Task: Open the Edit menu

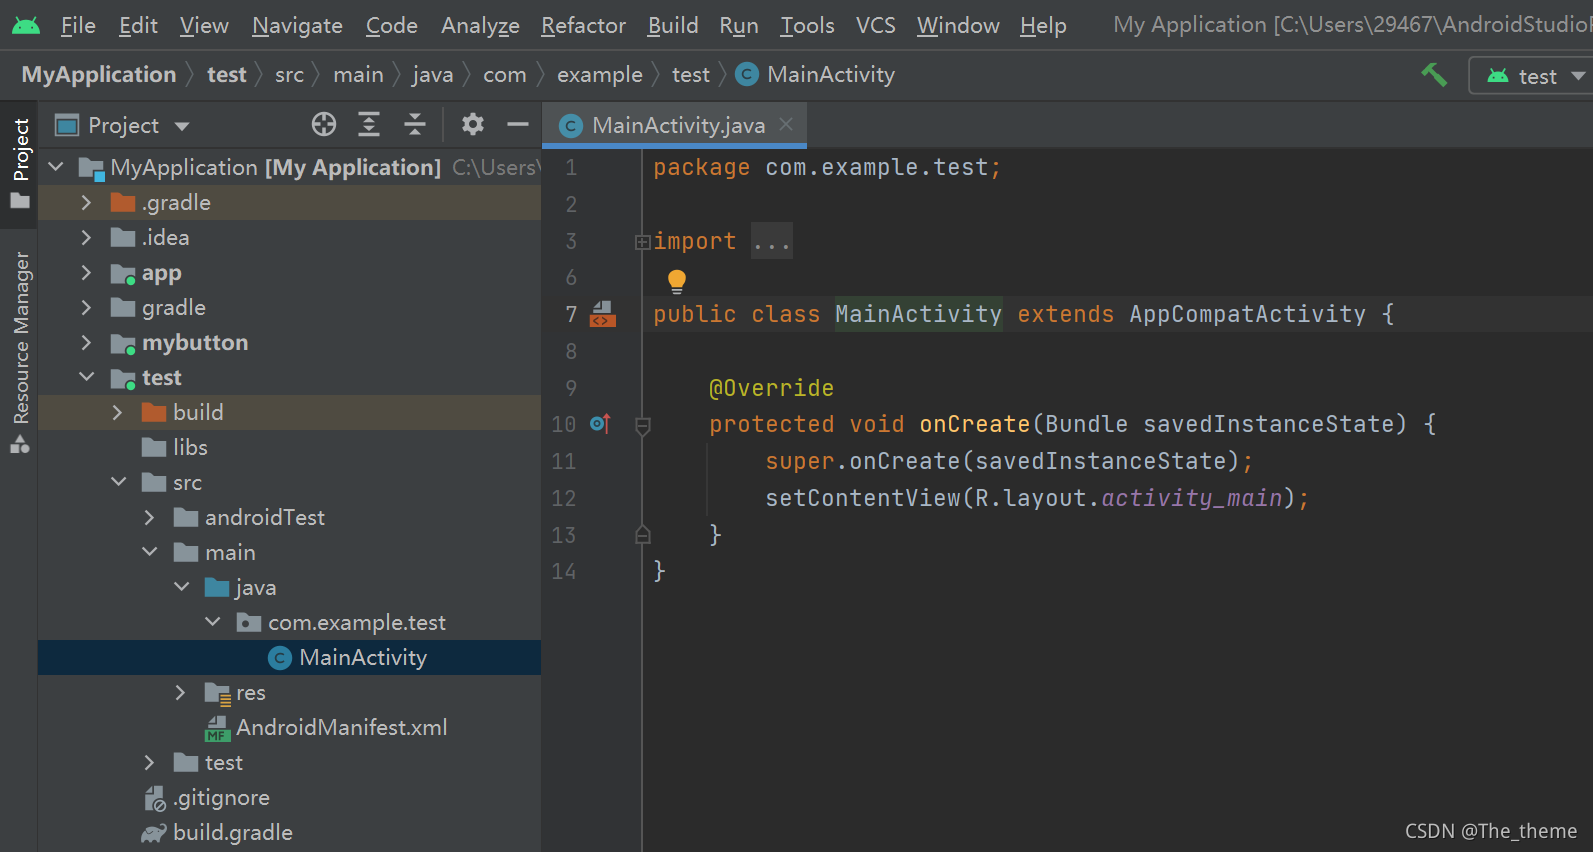Action: click(138, 25)
